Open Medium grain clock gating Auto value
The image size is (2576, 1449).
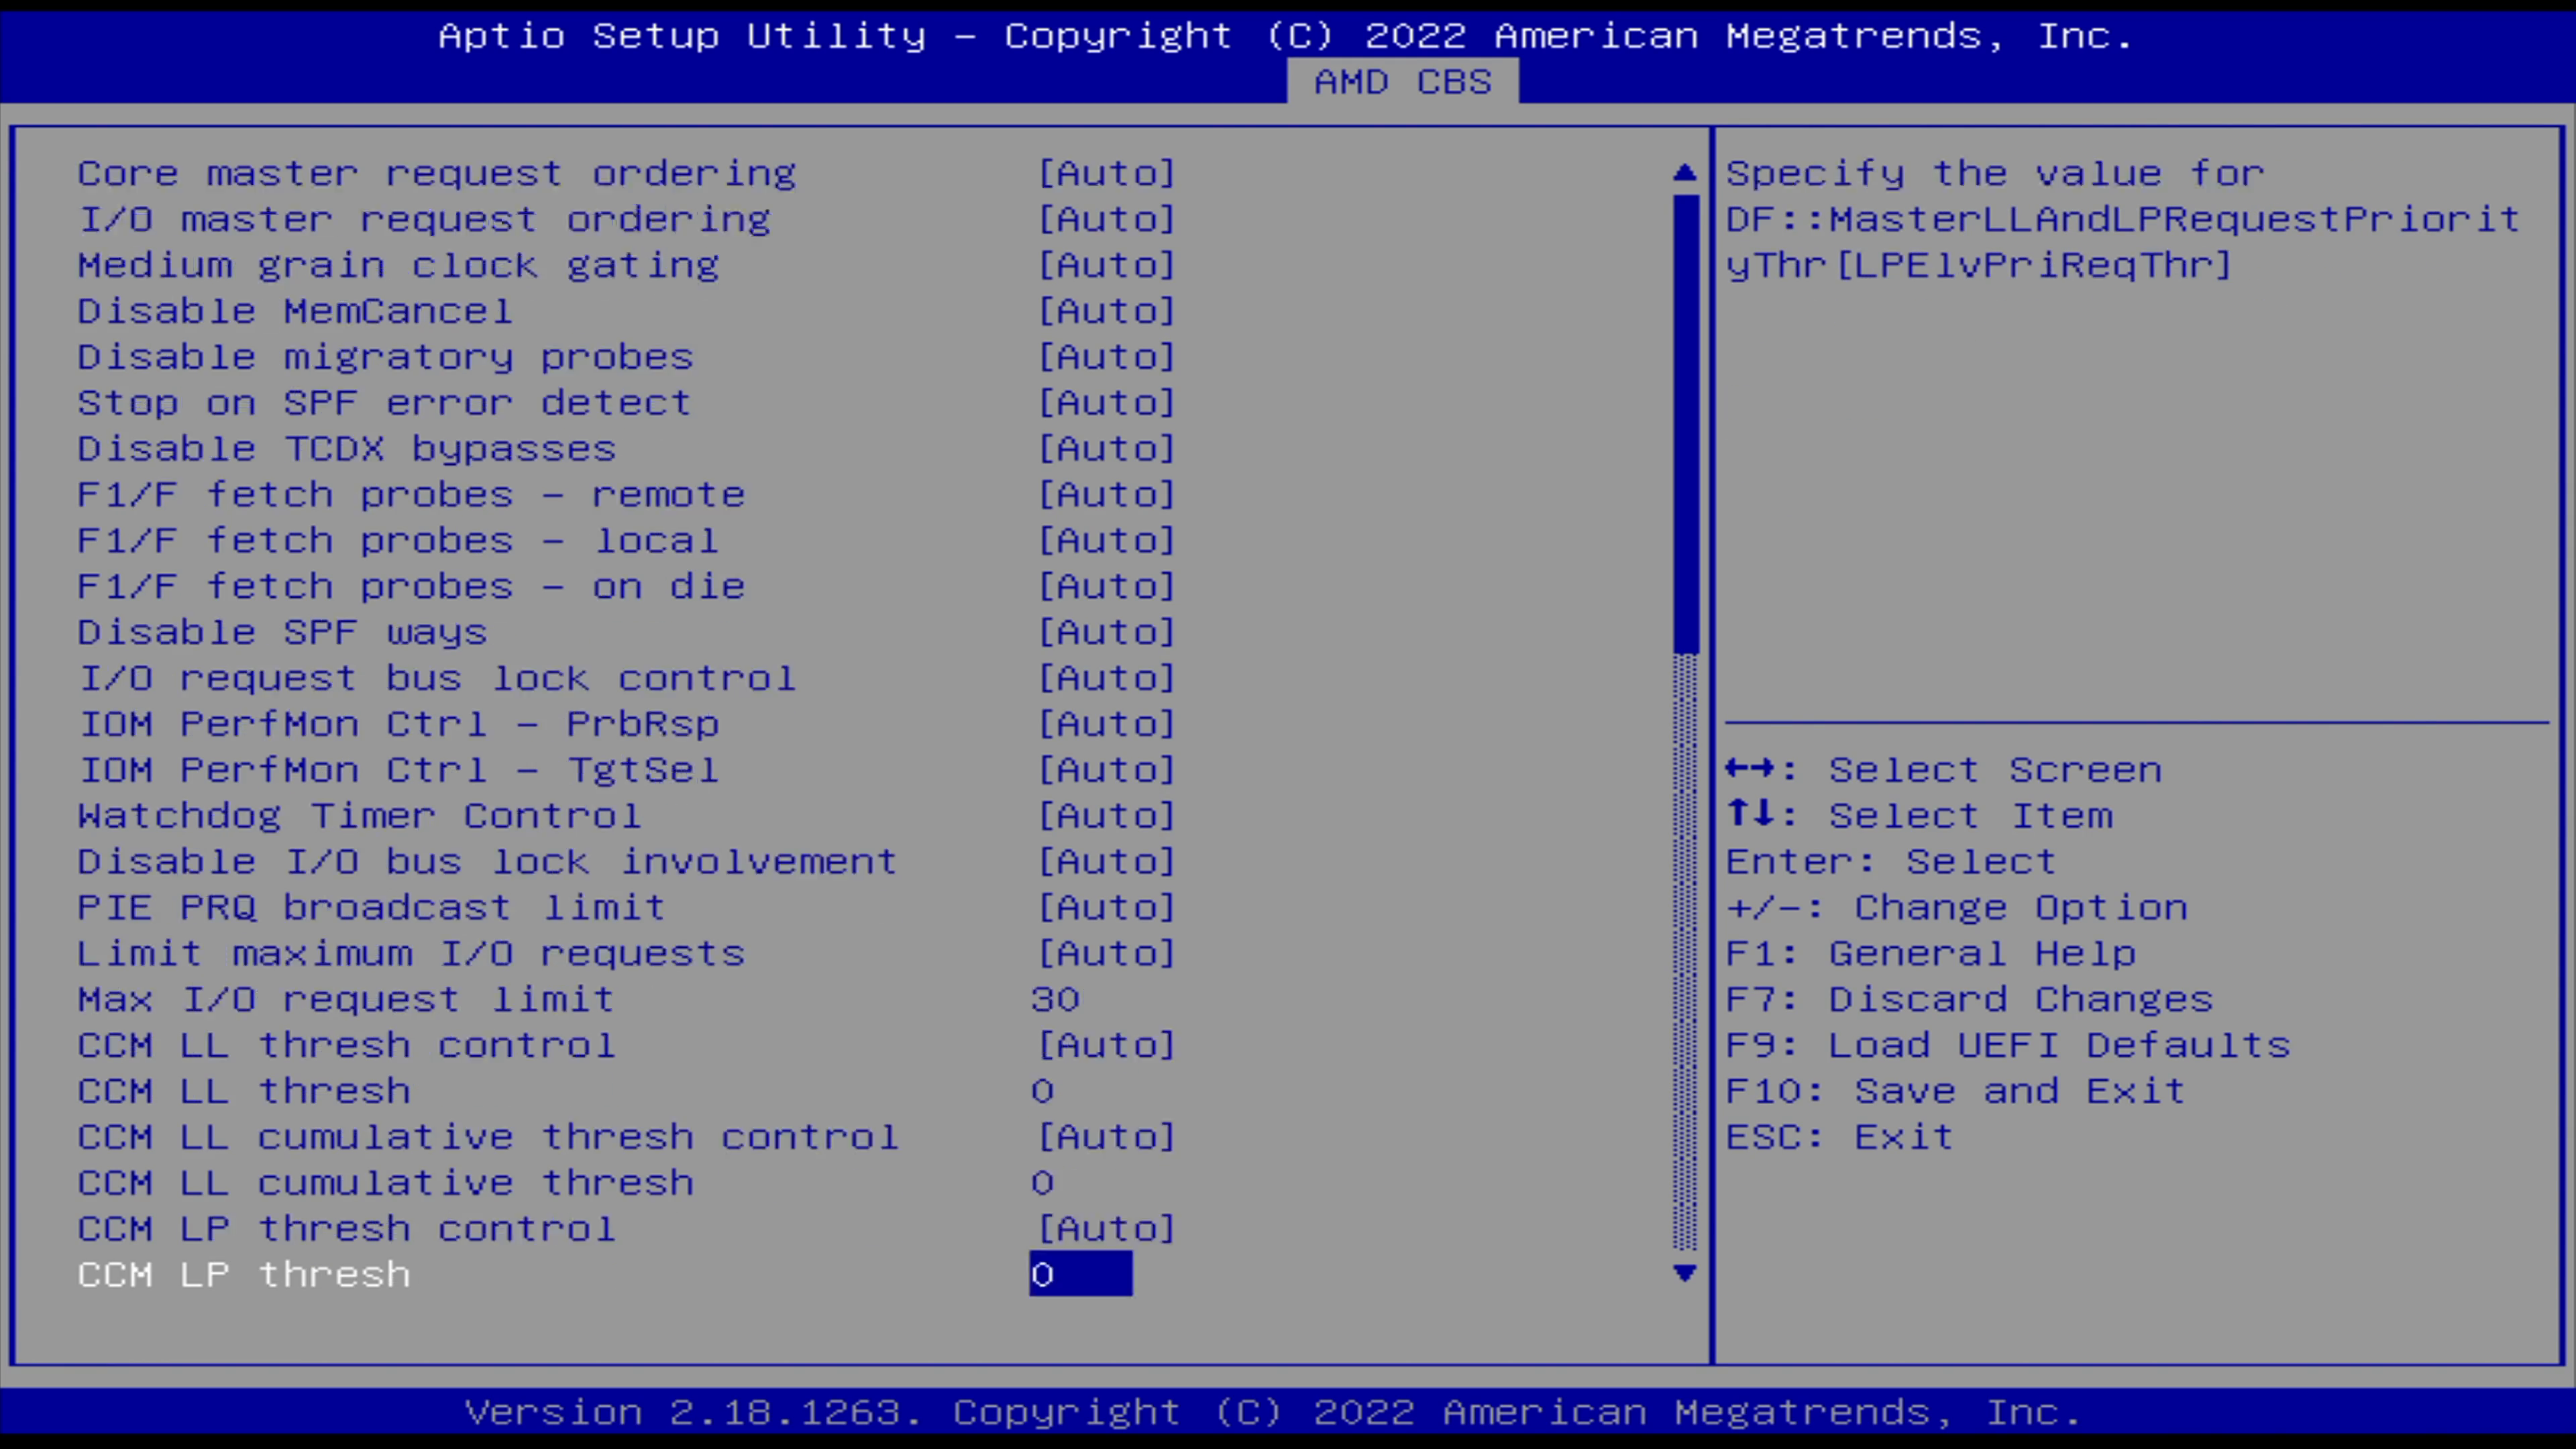tap(1106, 265)
